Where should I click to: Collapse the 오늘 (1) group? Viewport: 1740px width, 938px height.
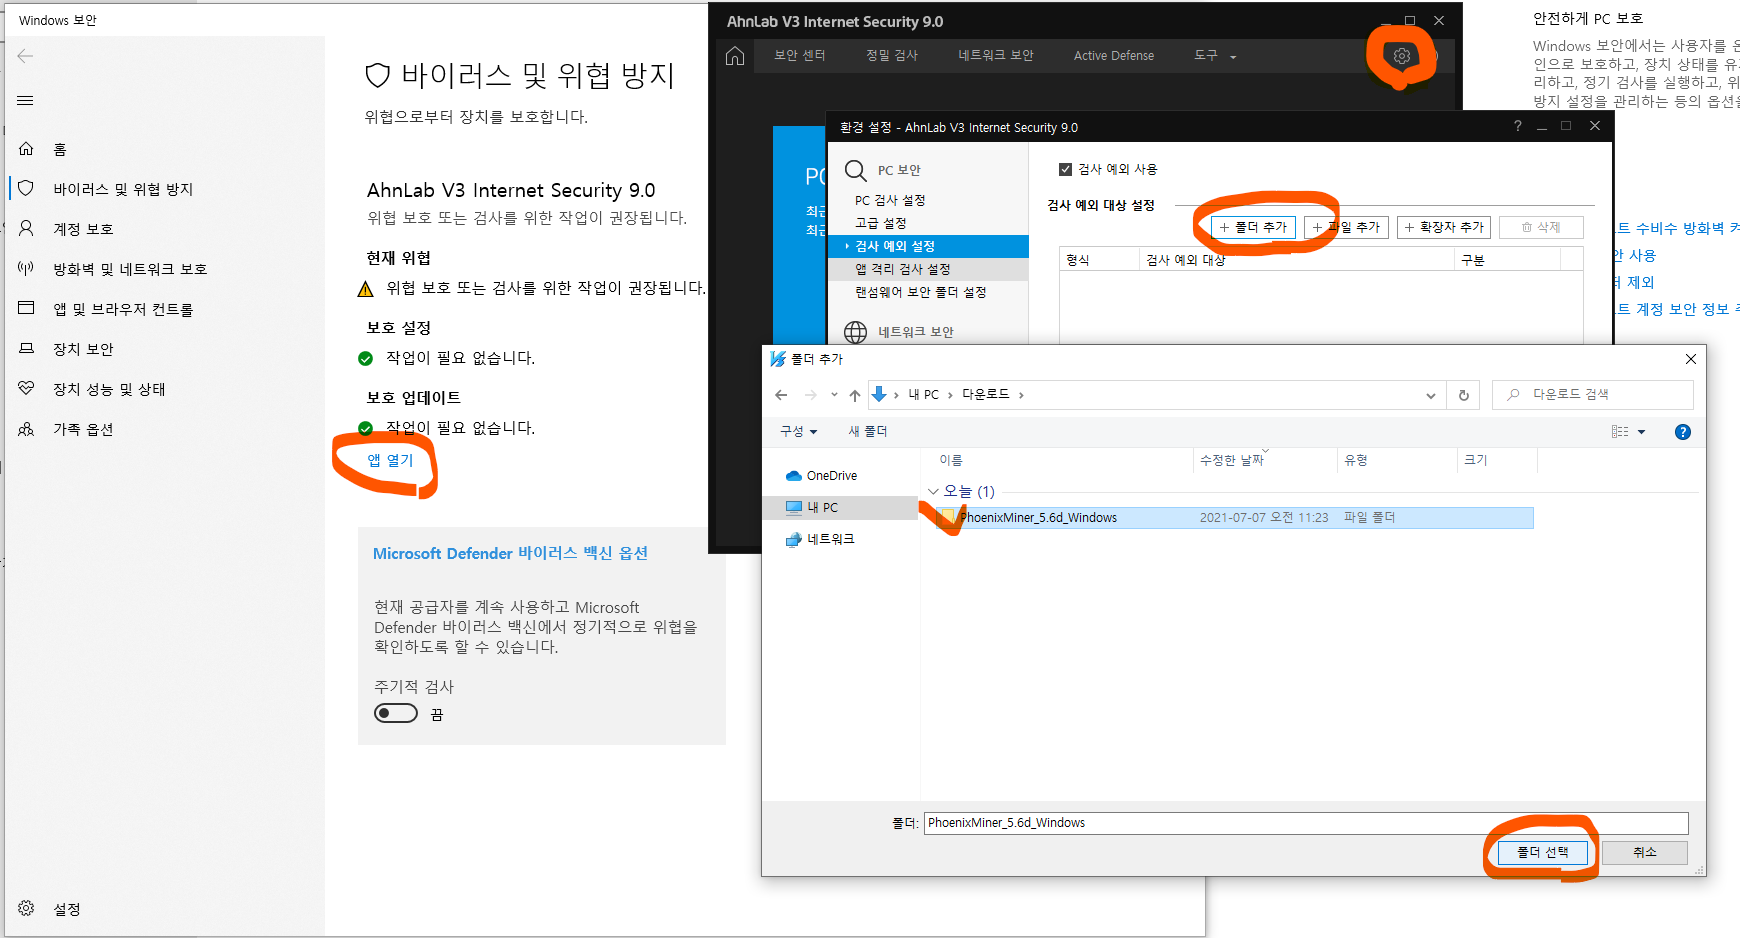pyautogui.click(x=933, y=491)
